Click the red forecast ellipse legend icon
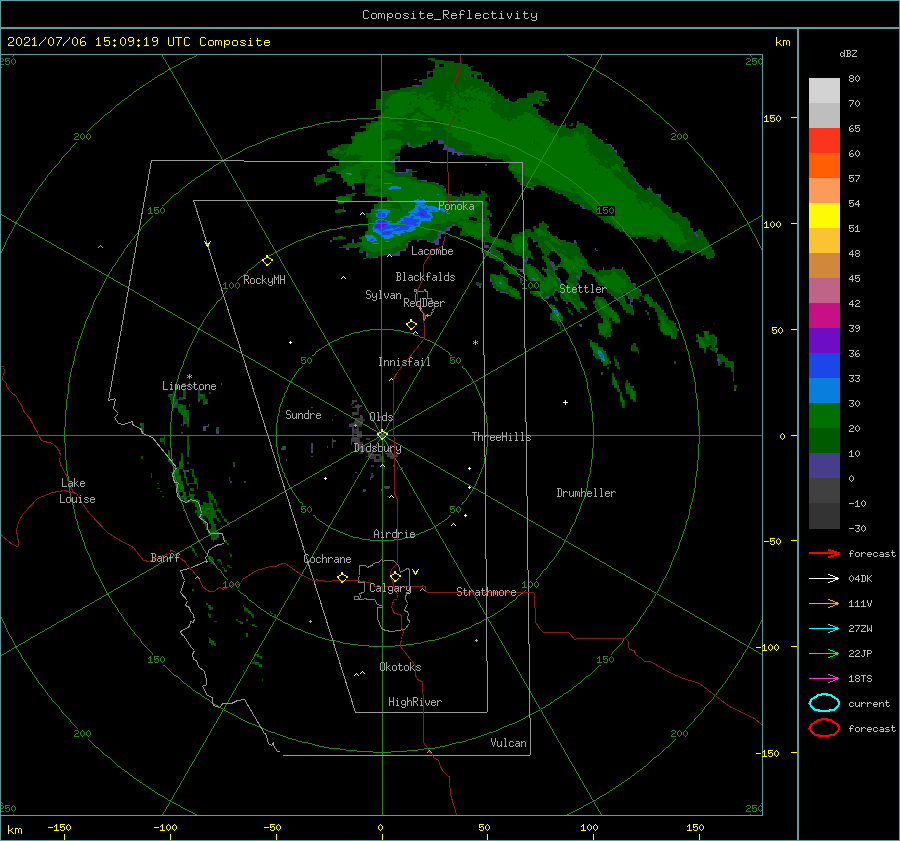This screenshot has height=841, width=900. click(x=824, y=728)
